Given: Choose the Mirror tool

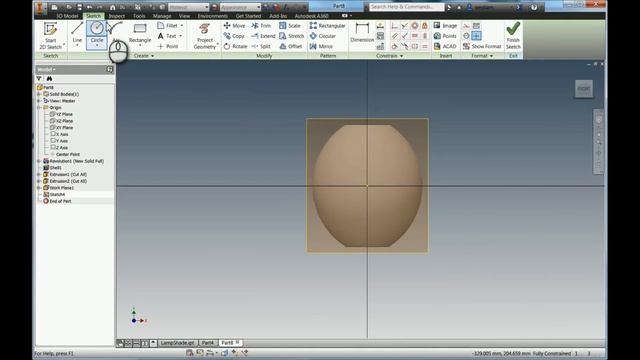Looking at the screenshot, I should [x=321, y=47].
